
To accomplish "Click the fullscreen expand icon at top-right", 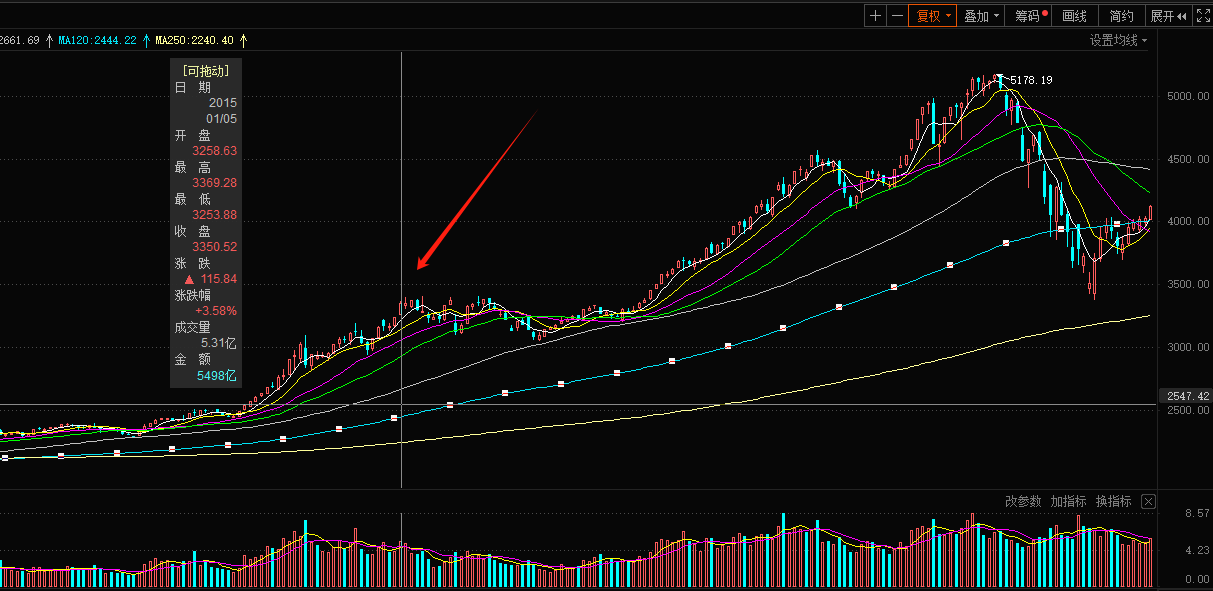I will tap(1201, 15).
